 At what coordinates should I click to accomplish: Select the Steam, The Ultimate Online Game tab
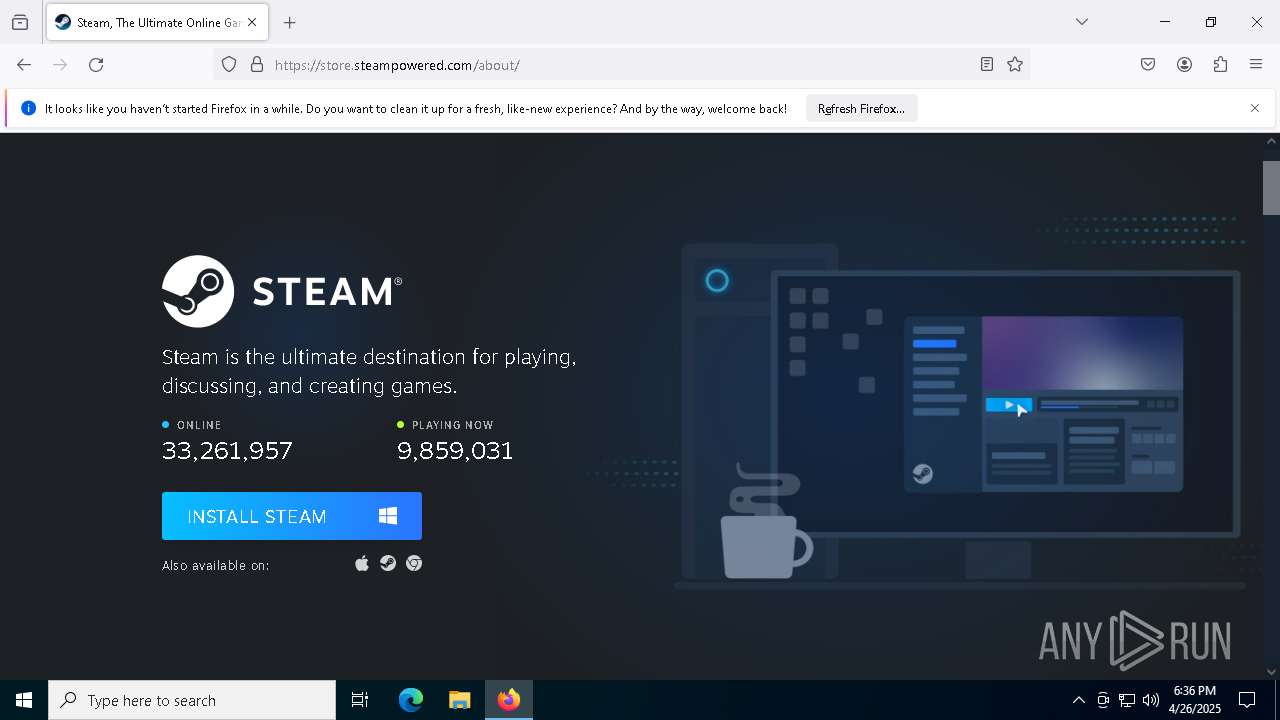pos(157,22)
